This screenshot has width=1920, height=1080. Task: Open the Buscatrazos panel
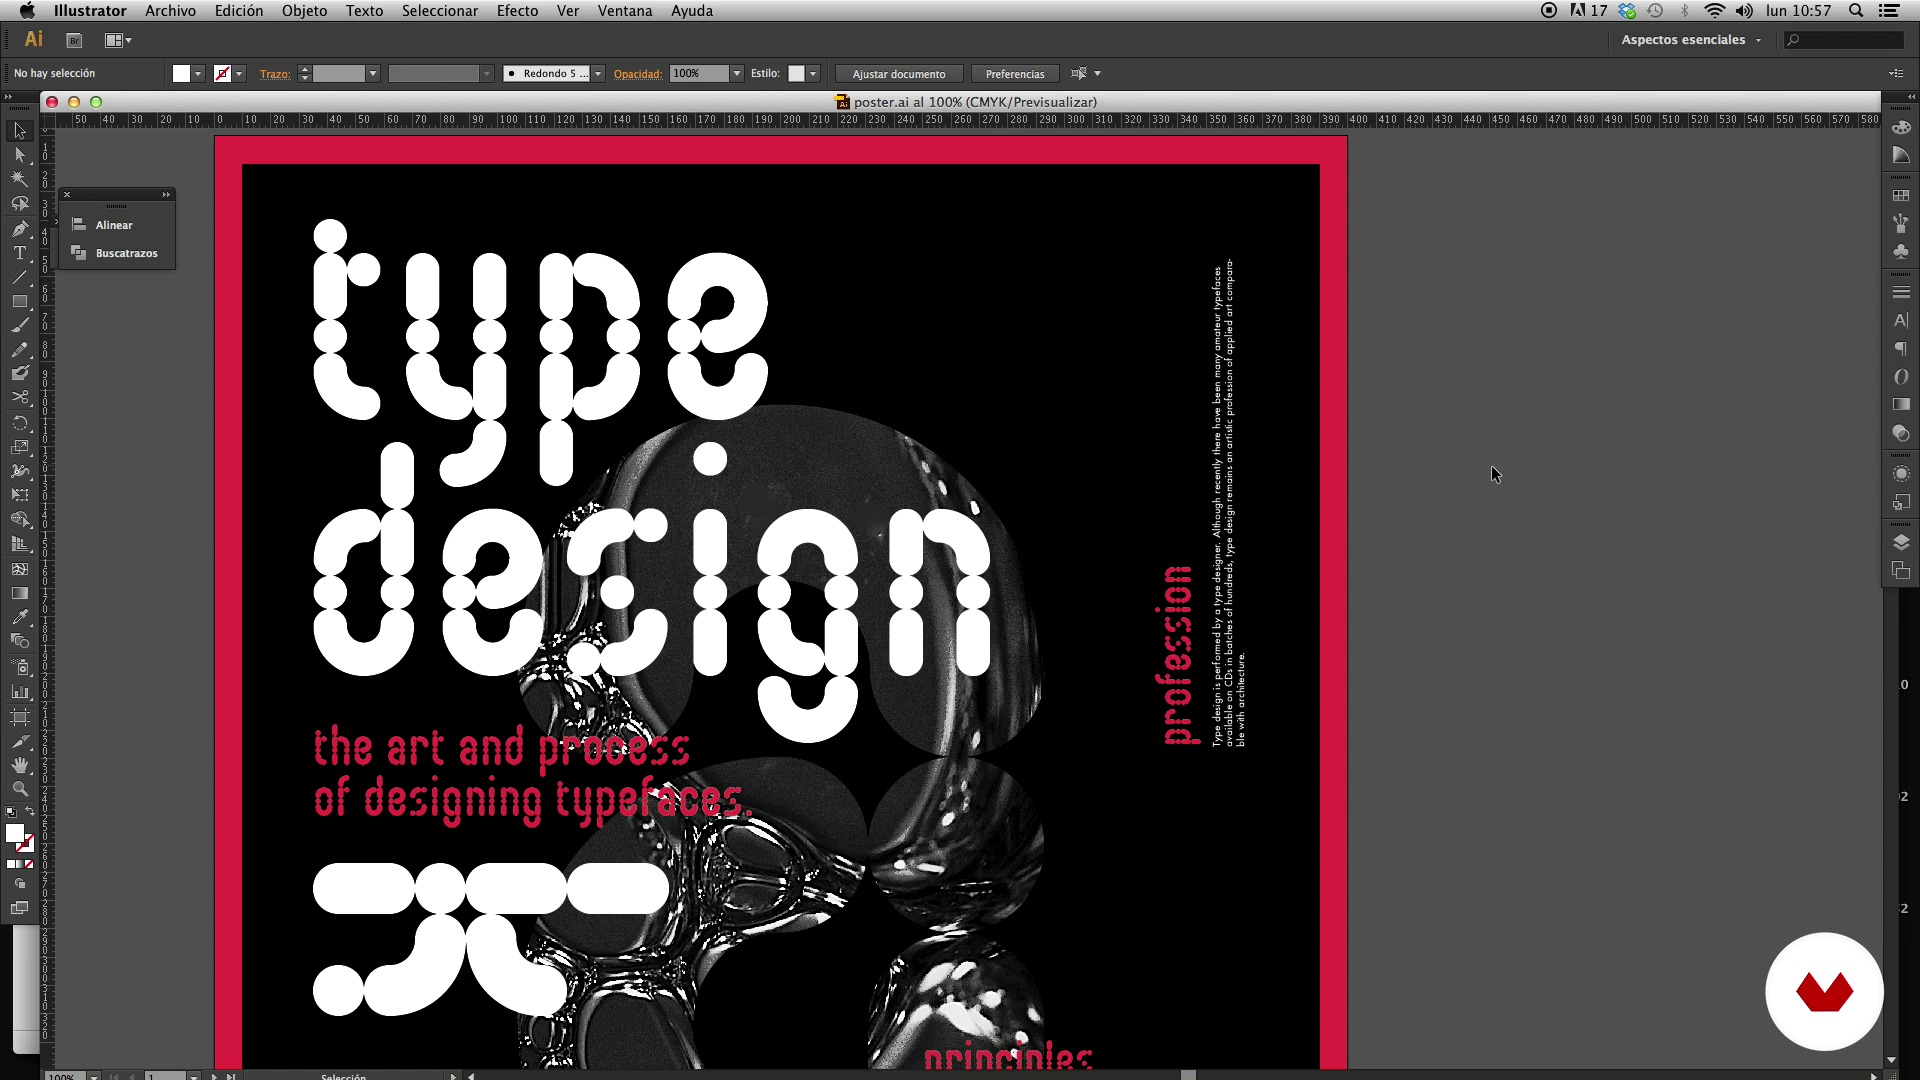[x=117, y=253]
